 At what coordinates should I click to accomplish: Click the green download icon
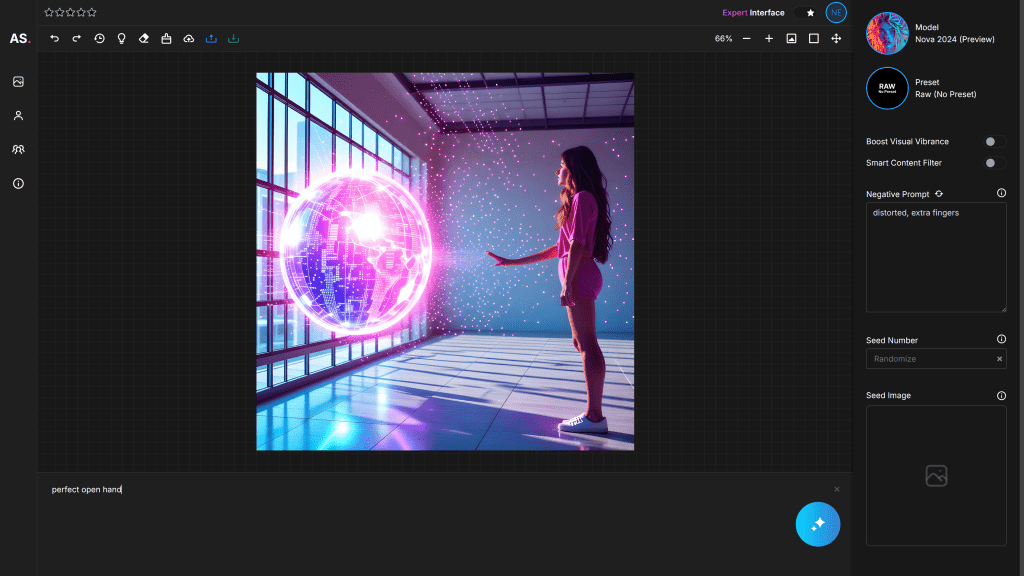click(233, 39)
